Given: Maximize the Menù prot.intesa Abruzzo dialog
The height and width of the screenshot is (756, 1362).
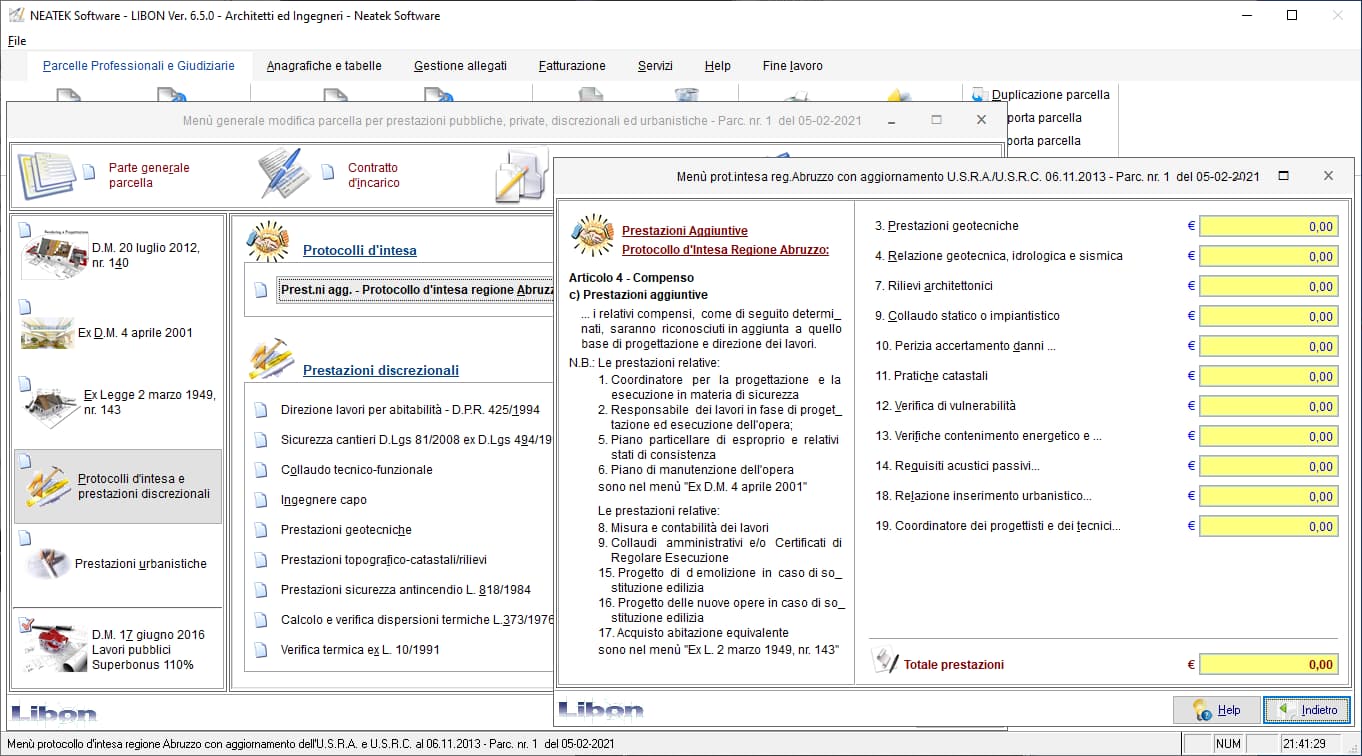Looking at the screenshot, I should tap(1283, 175).
